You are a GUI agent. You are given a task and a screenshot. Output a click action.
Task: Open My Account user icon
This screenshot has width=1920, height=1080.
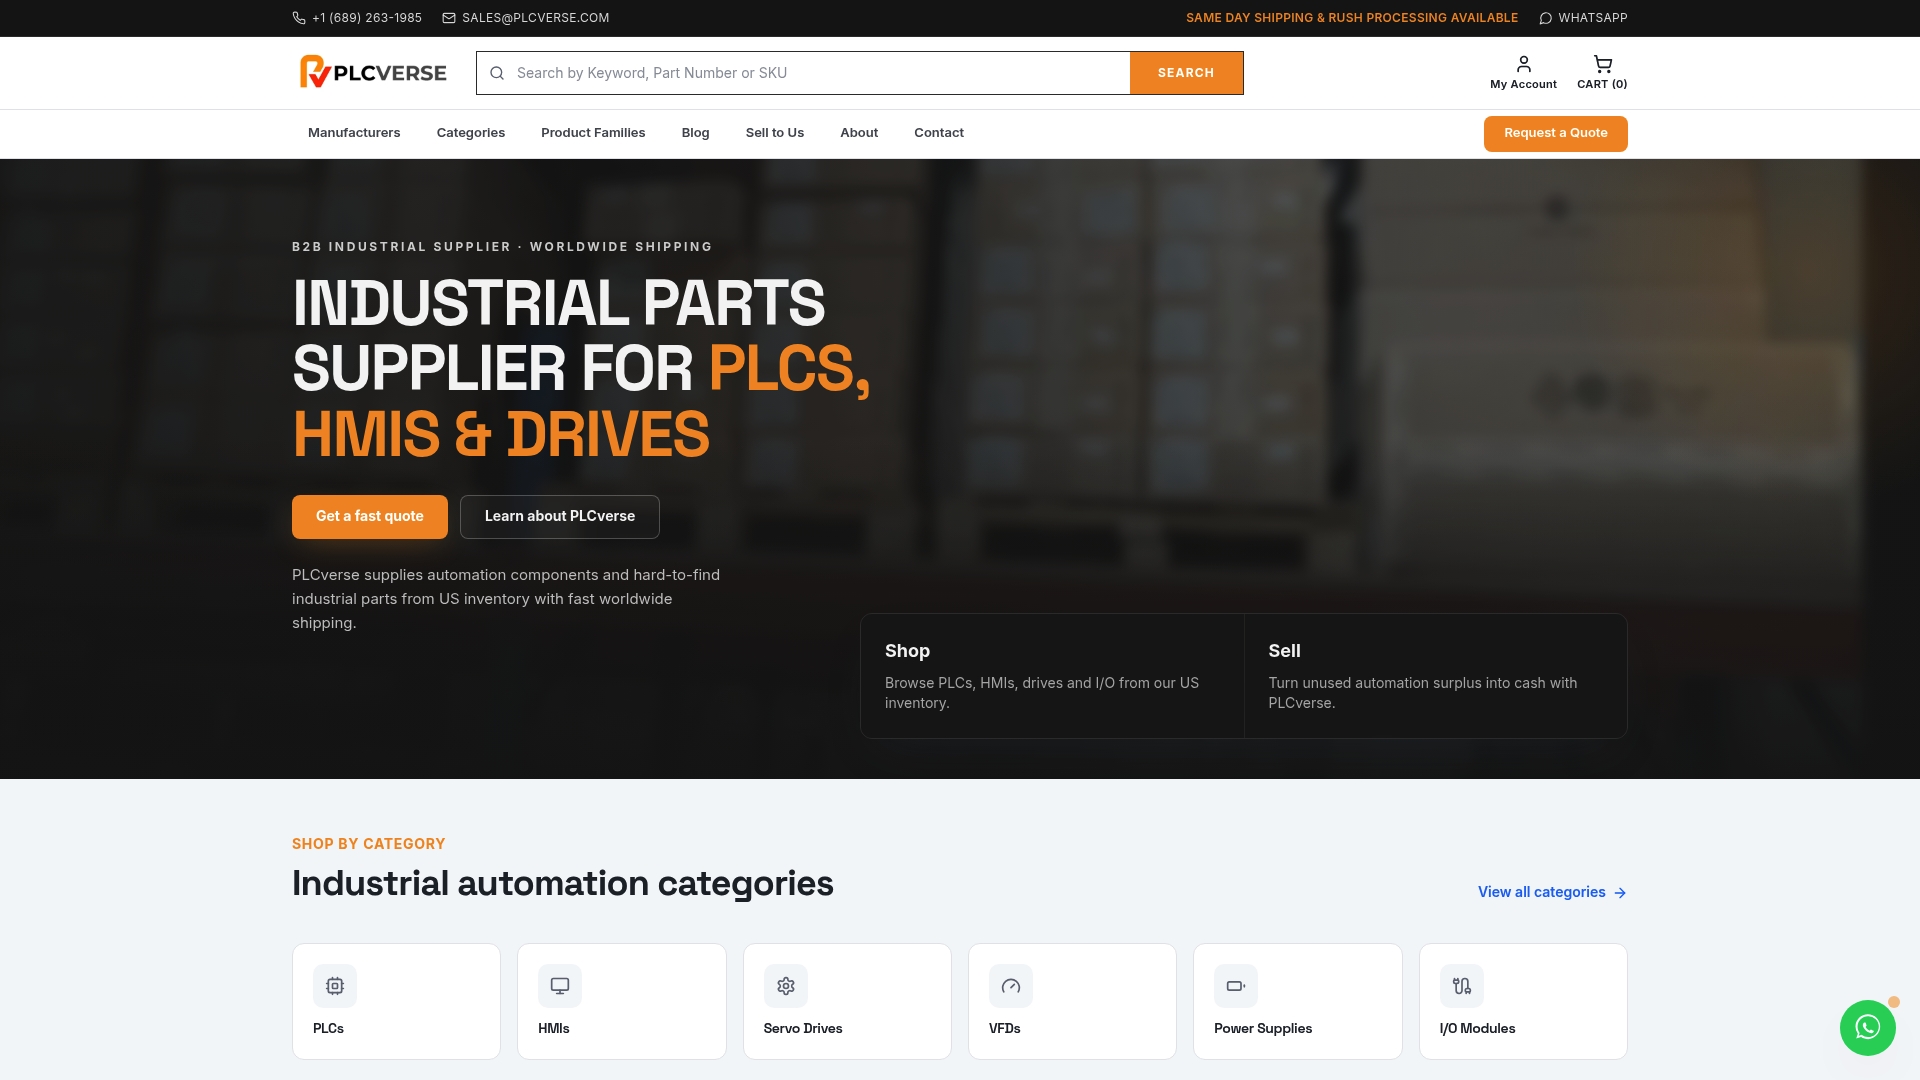pyautogui.click(x=1523, y=64)
